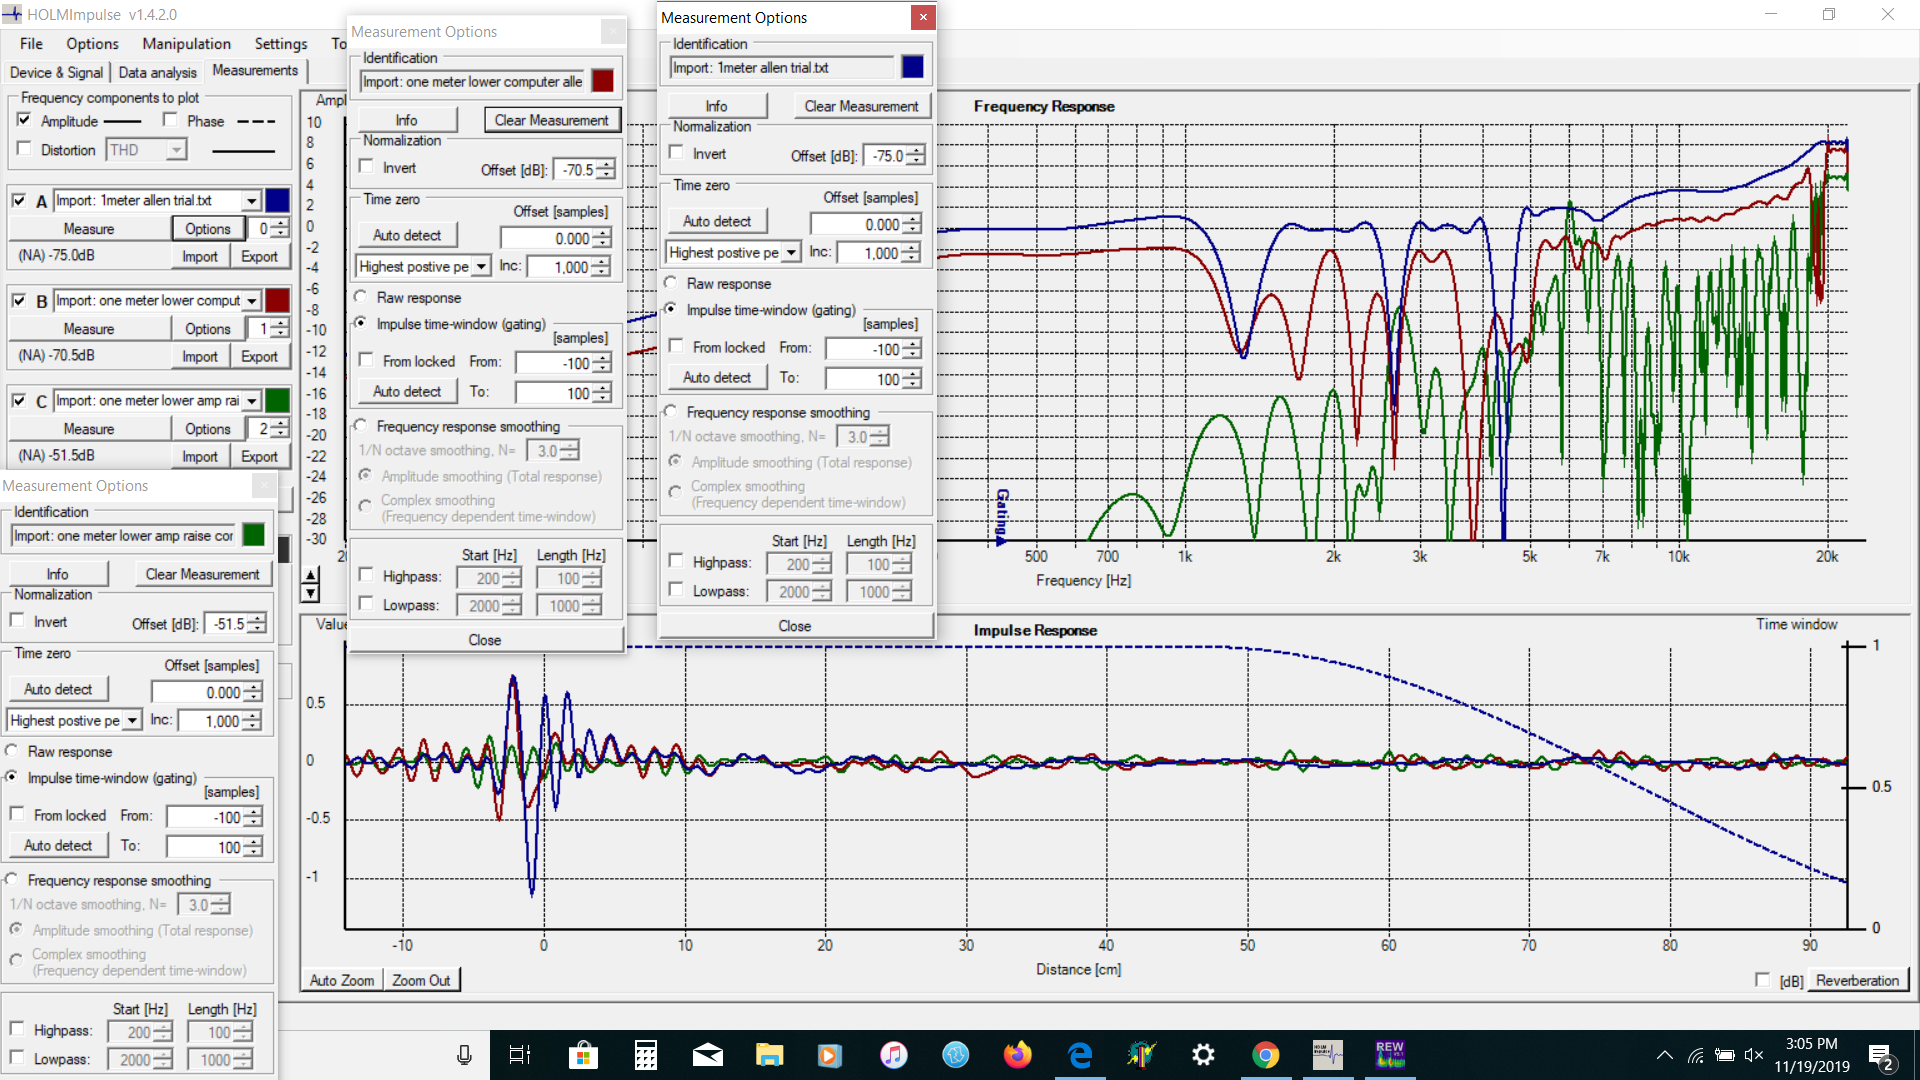This screenshot has height=1080, width=1920.
Task: Click Auto Zoom below the impulse plot
Action: click(342, 980)
